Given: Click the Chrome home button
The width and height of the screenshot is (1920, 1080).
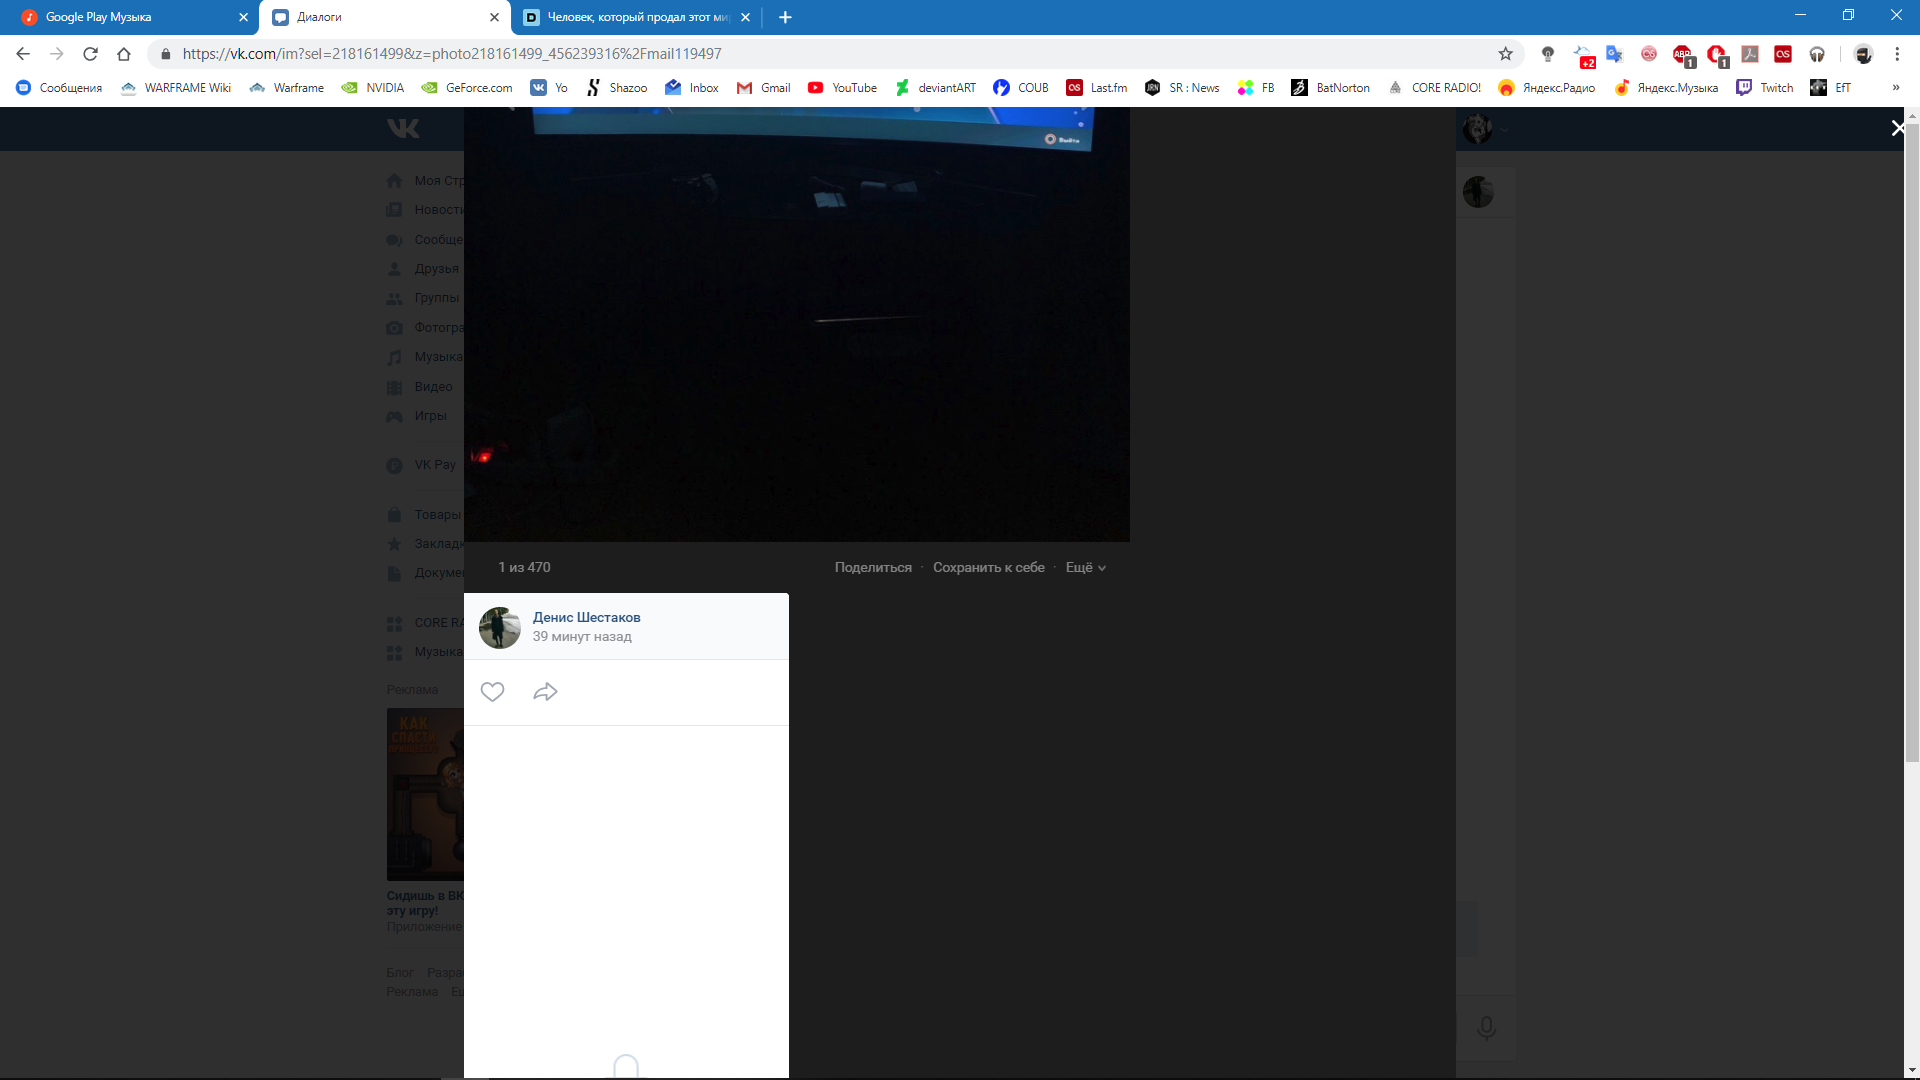Looking at the screenshot, I should click(x=124, y=54).
